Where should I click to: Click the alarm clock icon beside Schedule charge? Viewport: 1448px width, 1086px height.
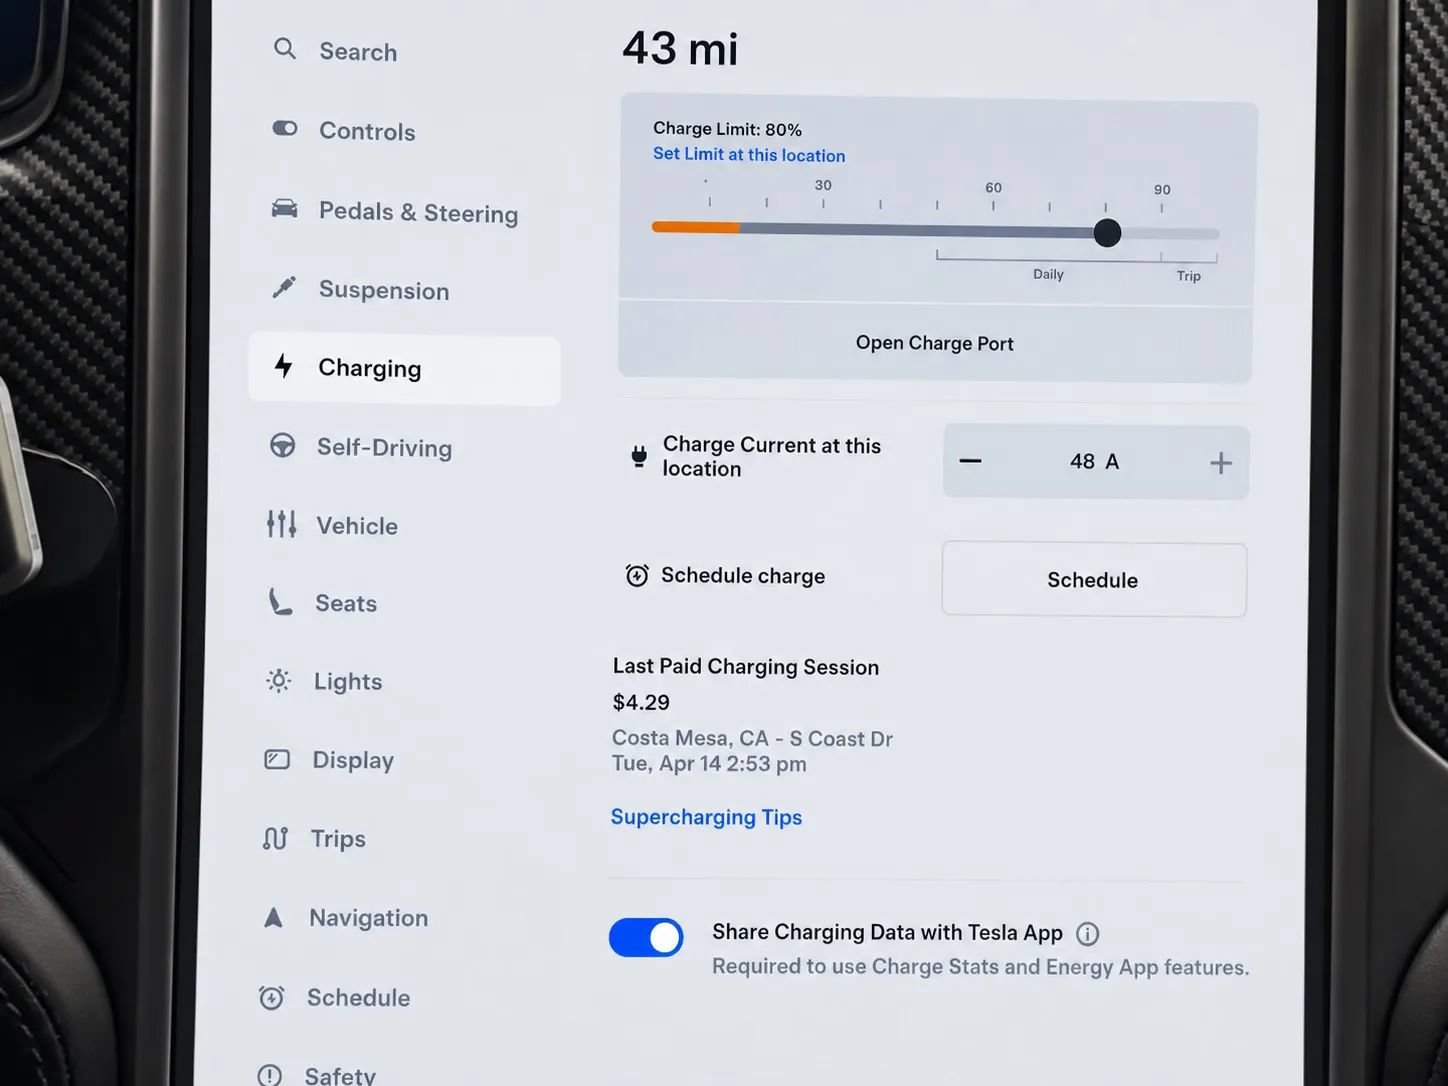pos(637,575)
